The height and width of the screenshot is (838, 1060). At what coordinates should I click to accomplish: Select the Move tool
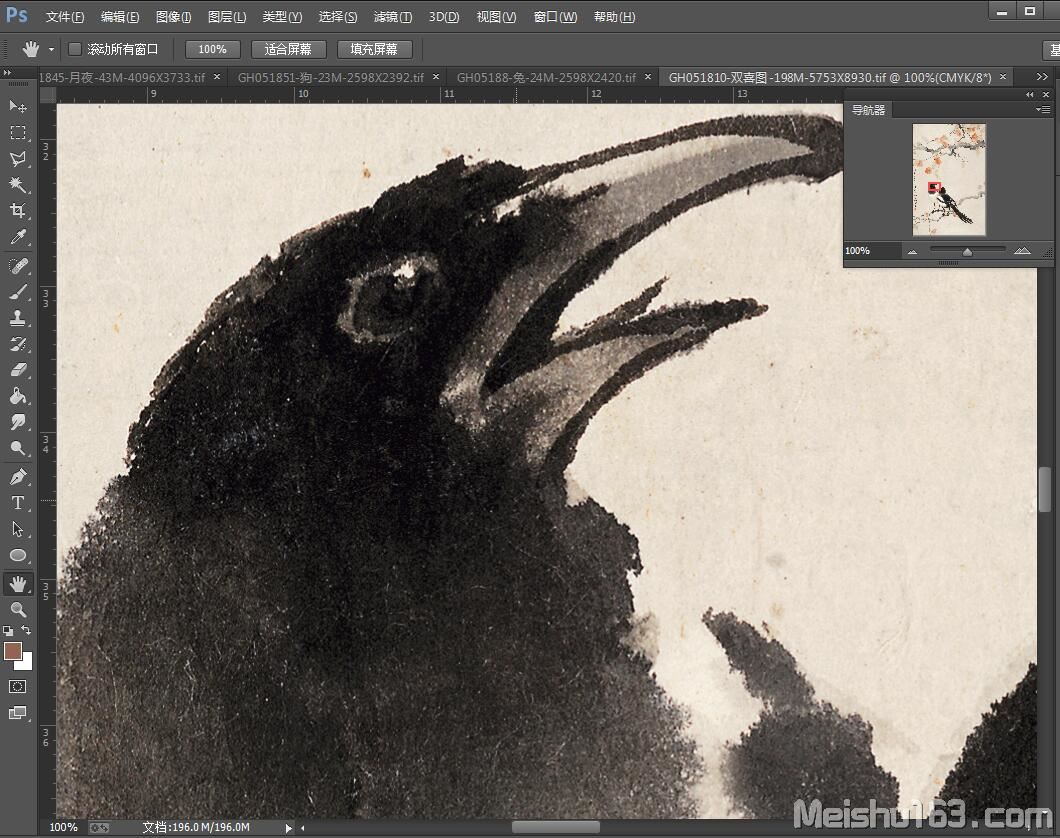click(18, 106)
